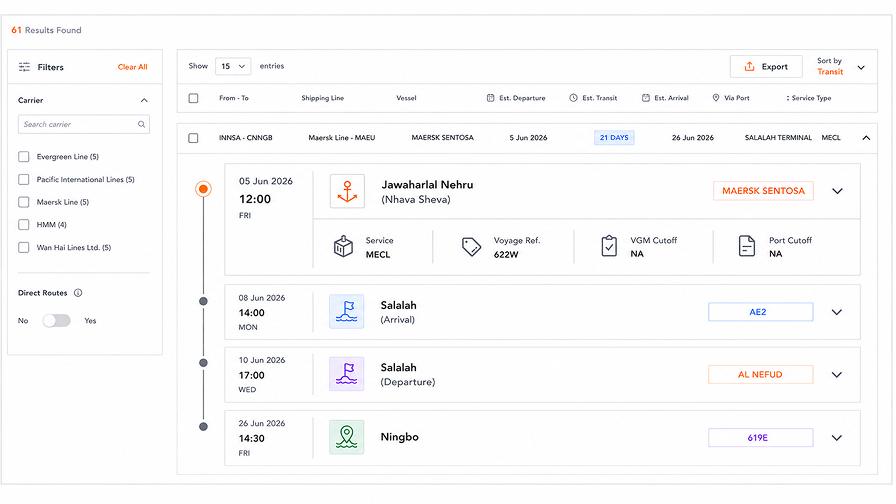Click Clear All filters link

coord(133,67)
